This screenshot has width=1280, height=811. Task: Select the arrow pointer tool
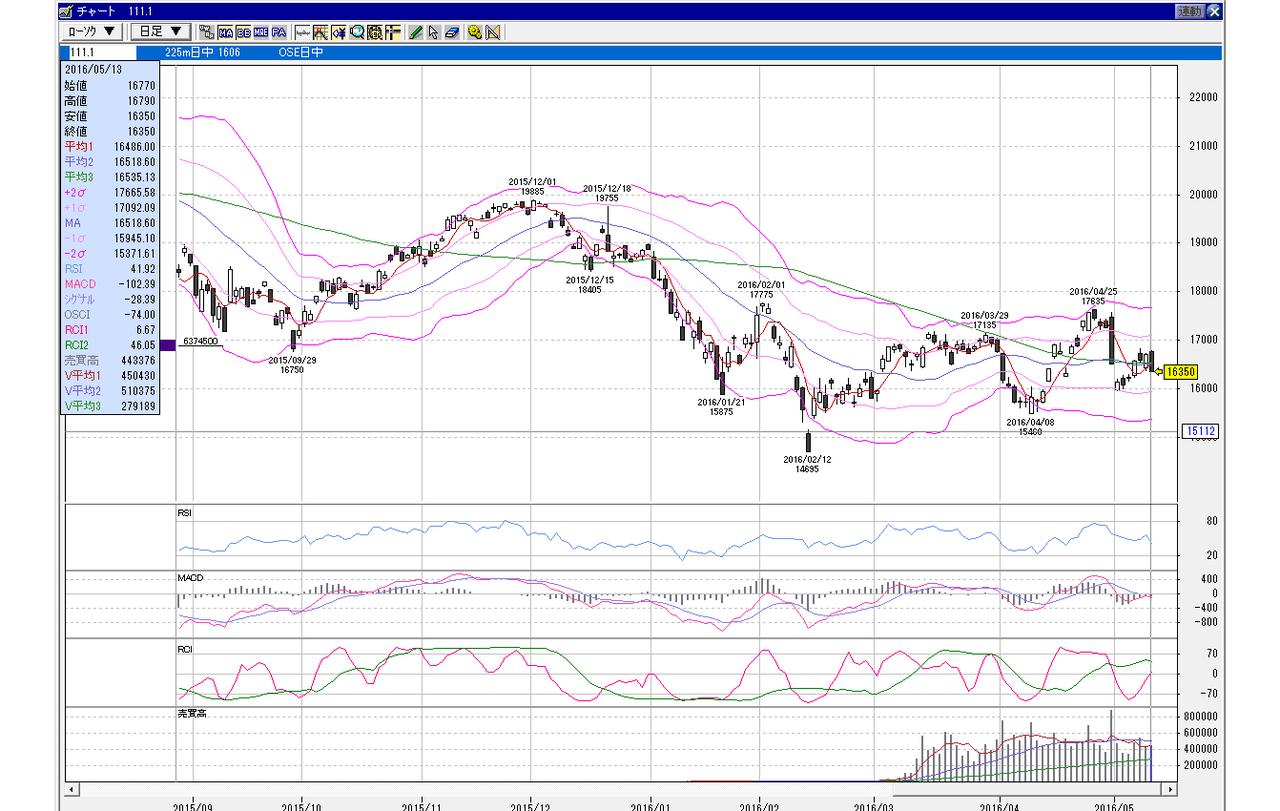pyautogui.click(x=433, y=32)
